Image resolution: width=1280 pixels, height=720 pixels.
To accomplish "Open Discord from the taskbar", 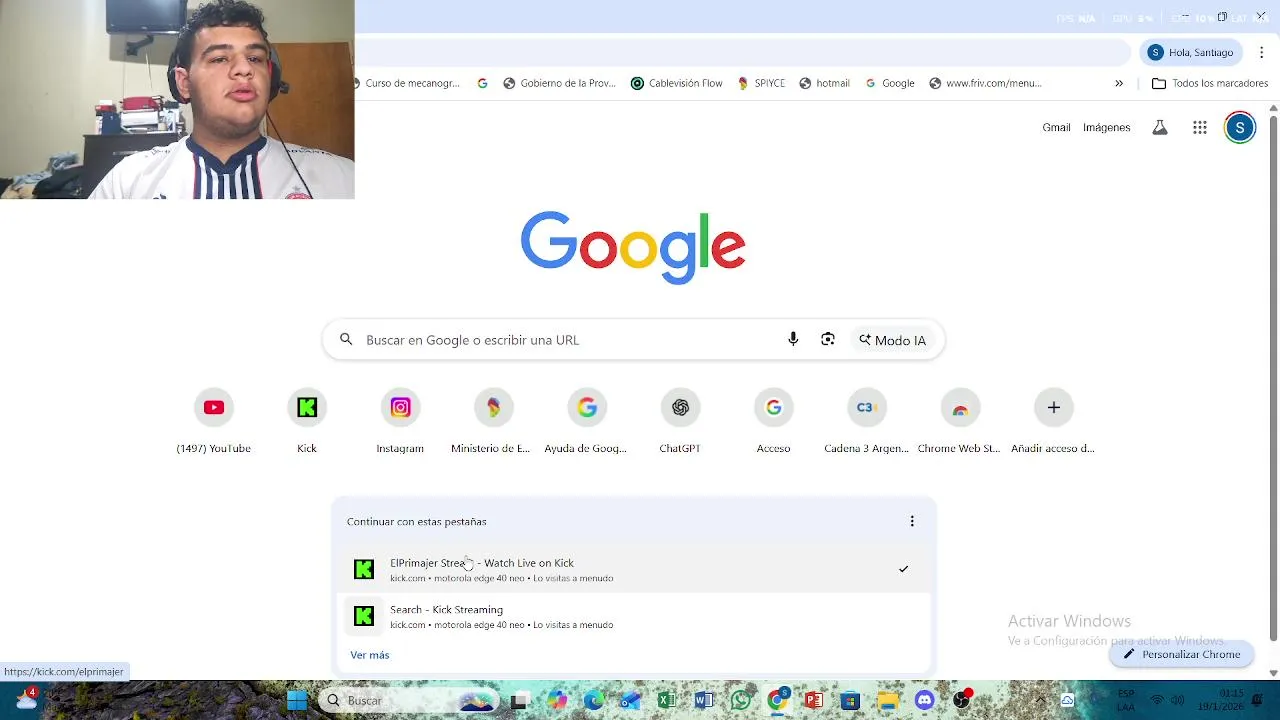I will [924, 700].
